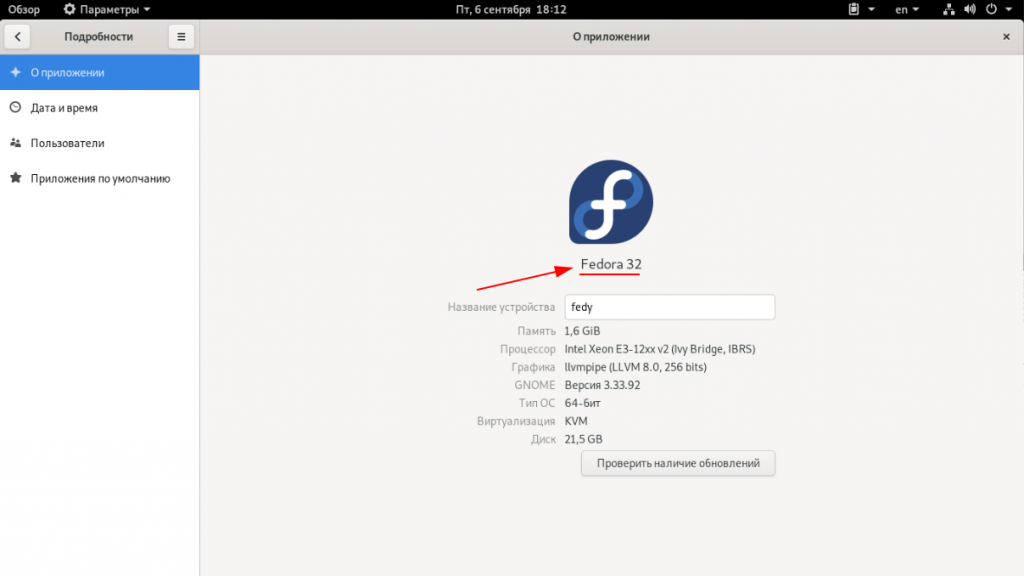Select the О приложении sidebar item
1024x576 pixels.
(x=100, y=73)
